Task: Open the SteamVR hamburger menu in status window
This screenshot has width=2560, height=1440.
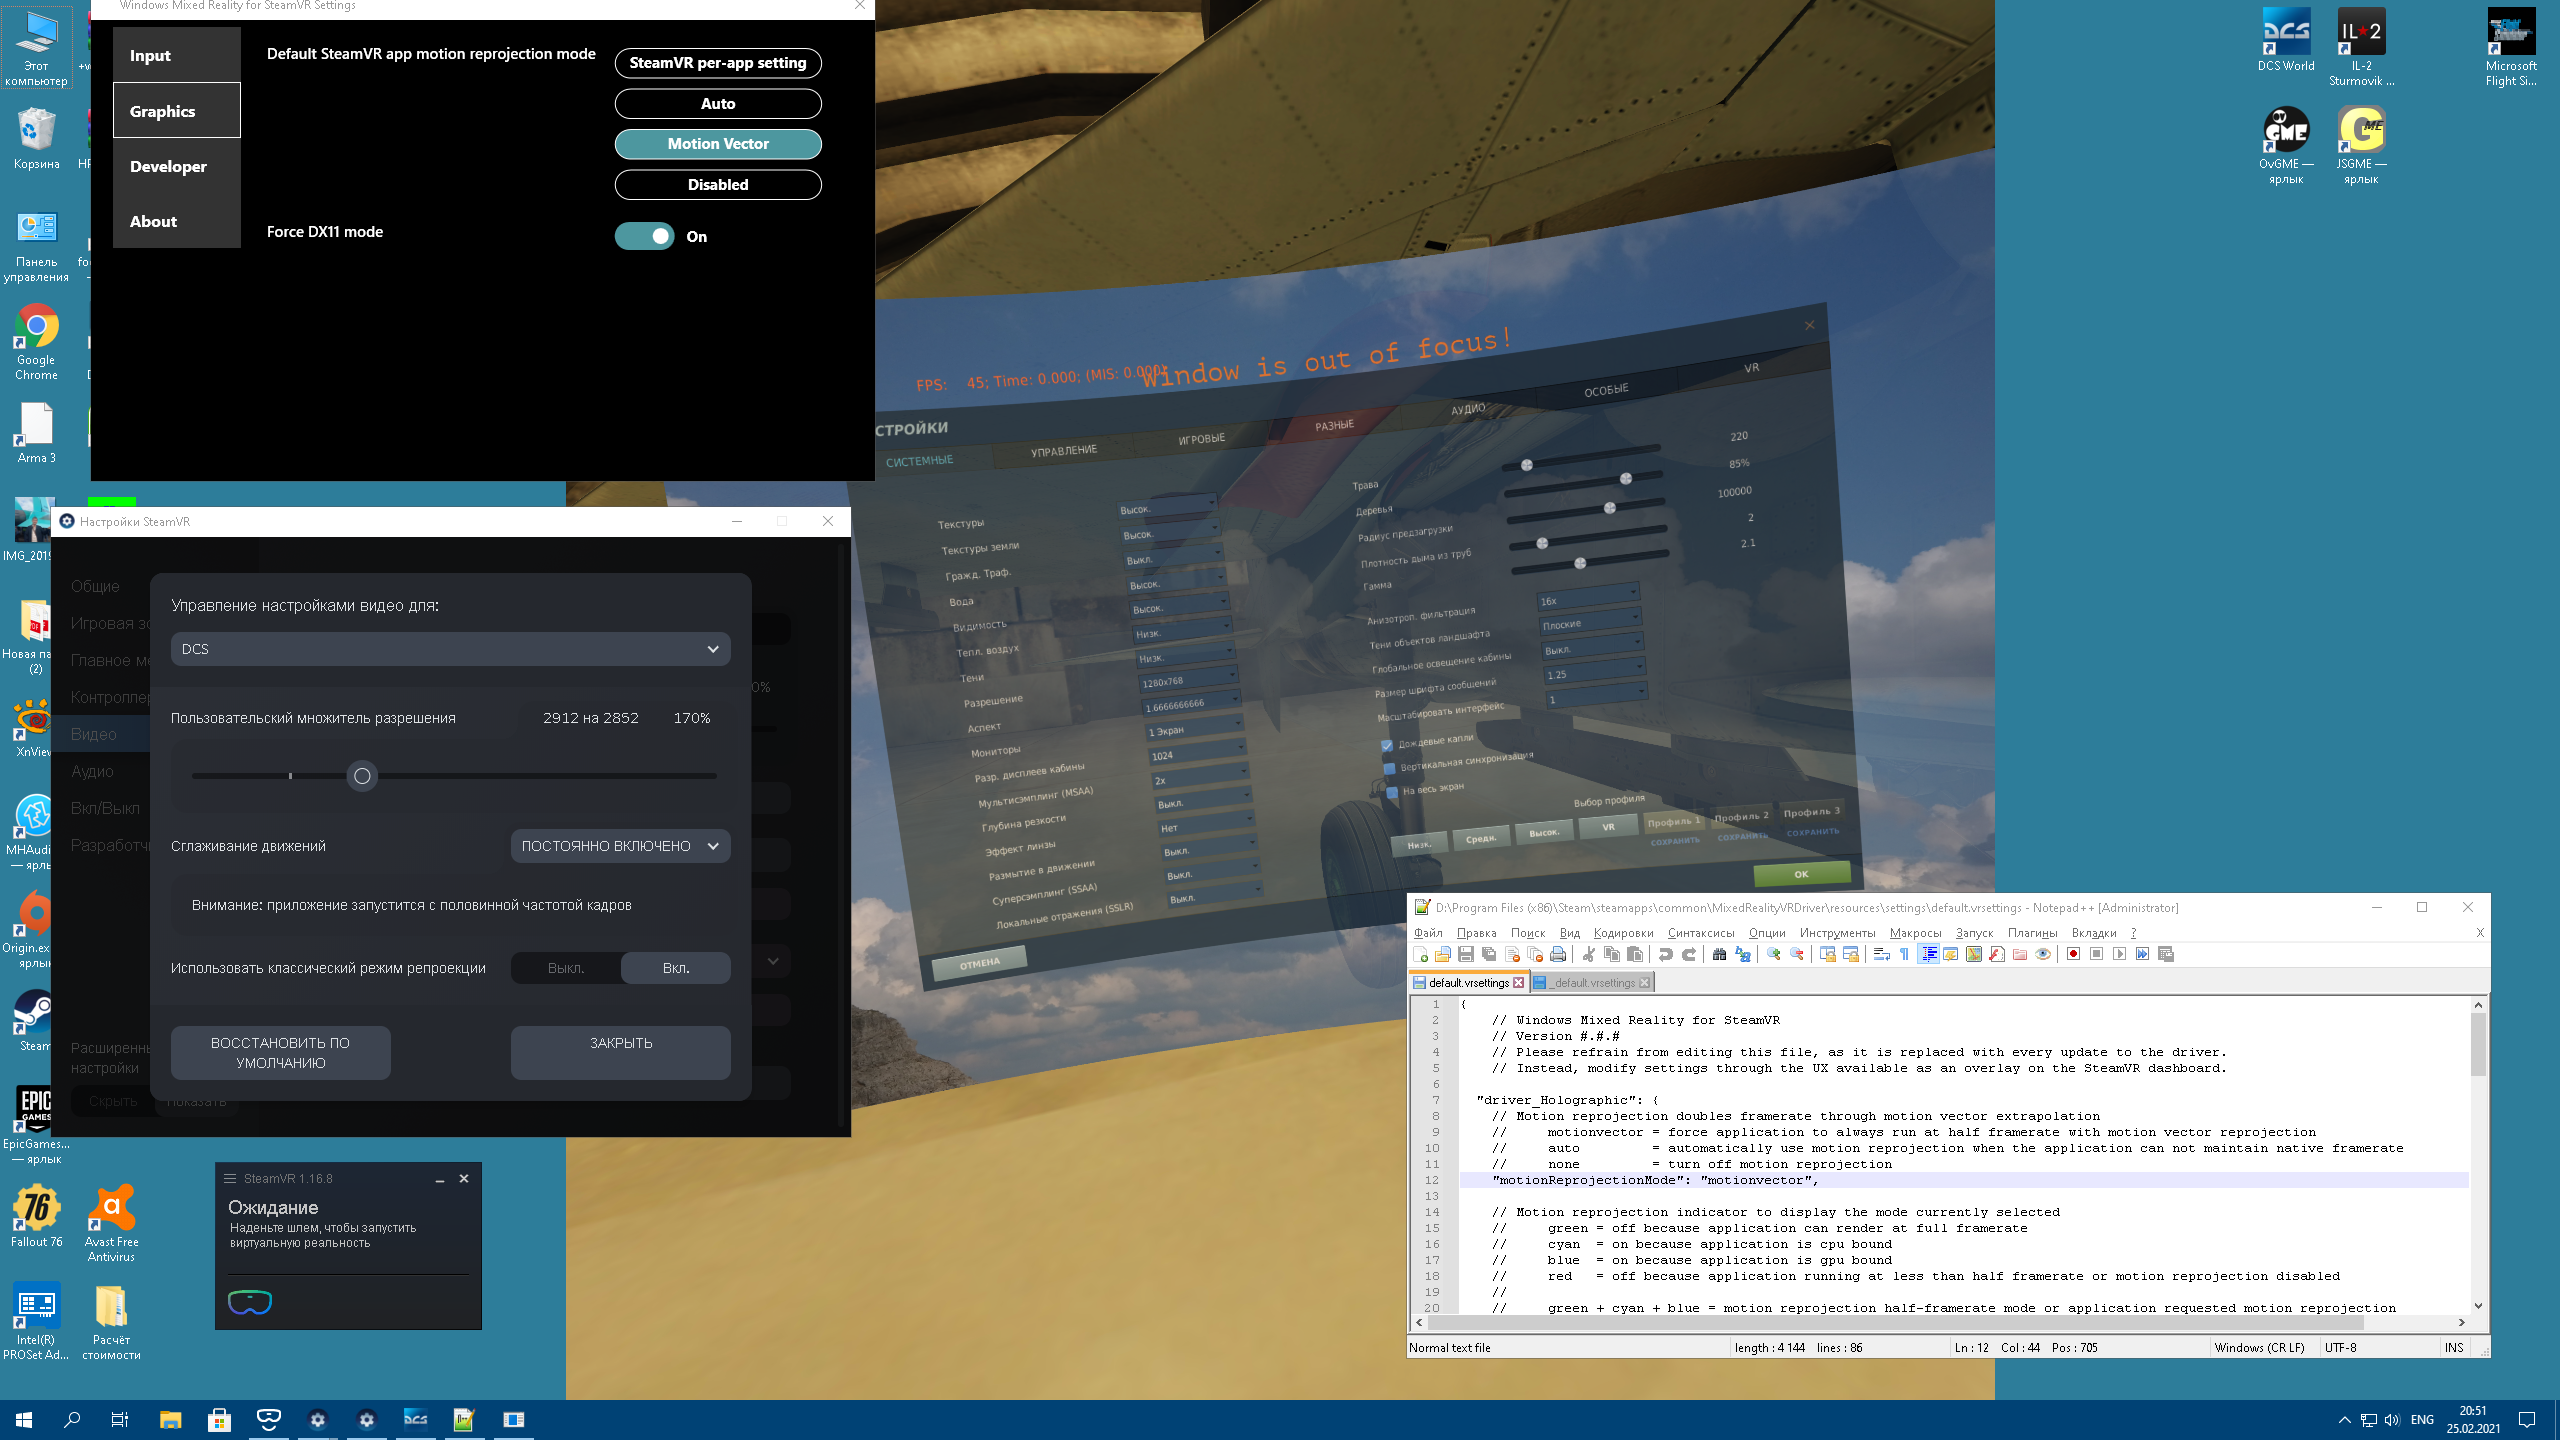Action: click(230, 1178)
